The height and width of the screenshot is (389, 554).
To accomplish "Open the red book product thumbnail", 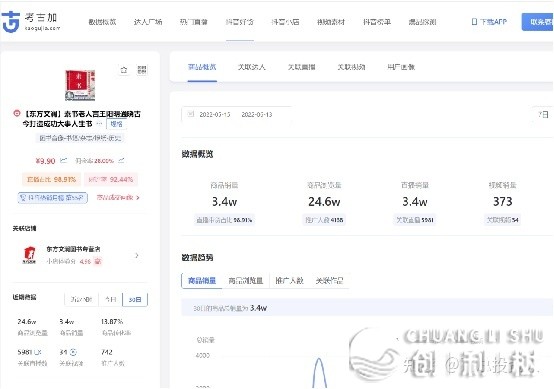I will click(x=80, y=85).
